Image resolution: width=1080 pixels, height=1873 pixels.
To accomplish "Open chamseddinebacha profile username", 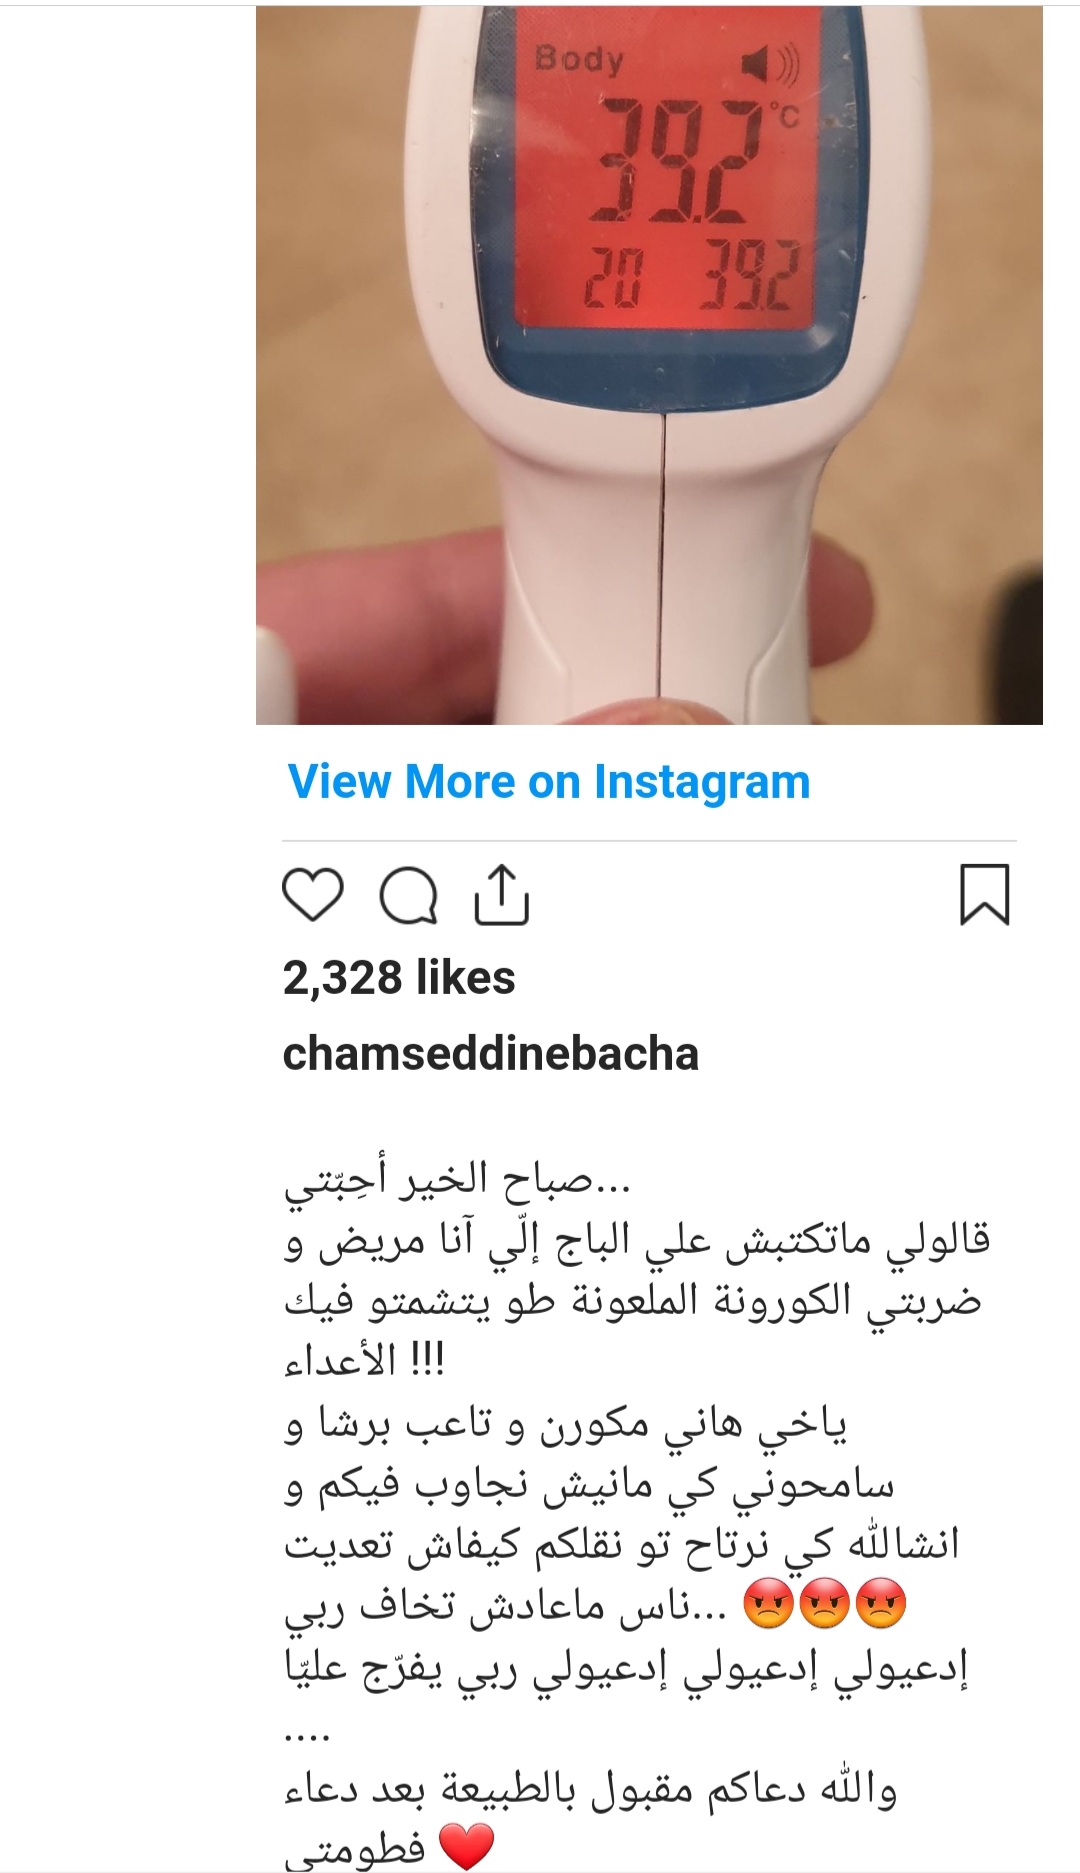I will [x=490, y=1054].
